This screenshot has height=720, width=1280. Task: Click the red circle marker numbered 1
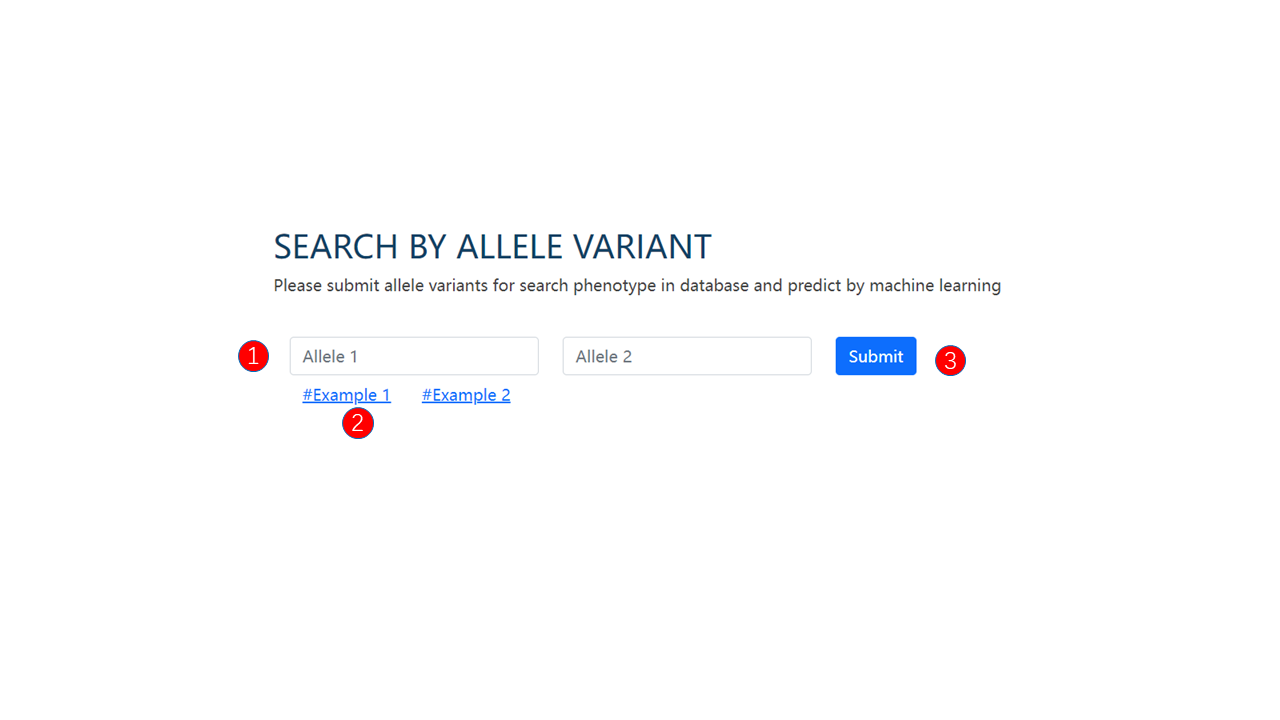[253, 356]
